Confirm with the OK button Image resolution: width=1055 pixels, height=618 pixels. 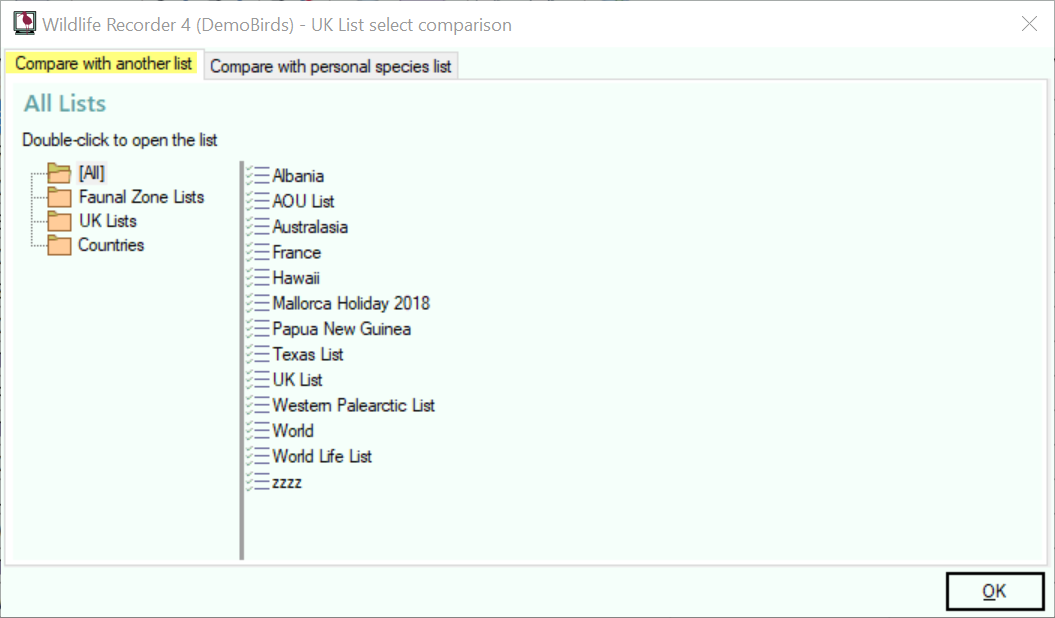[994, 591]
